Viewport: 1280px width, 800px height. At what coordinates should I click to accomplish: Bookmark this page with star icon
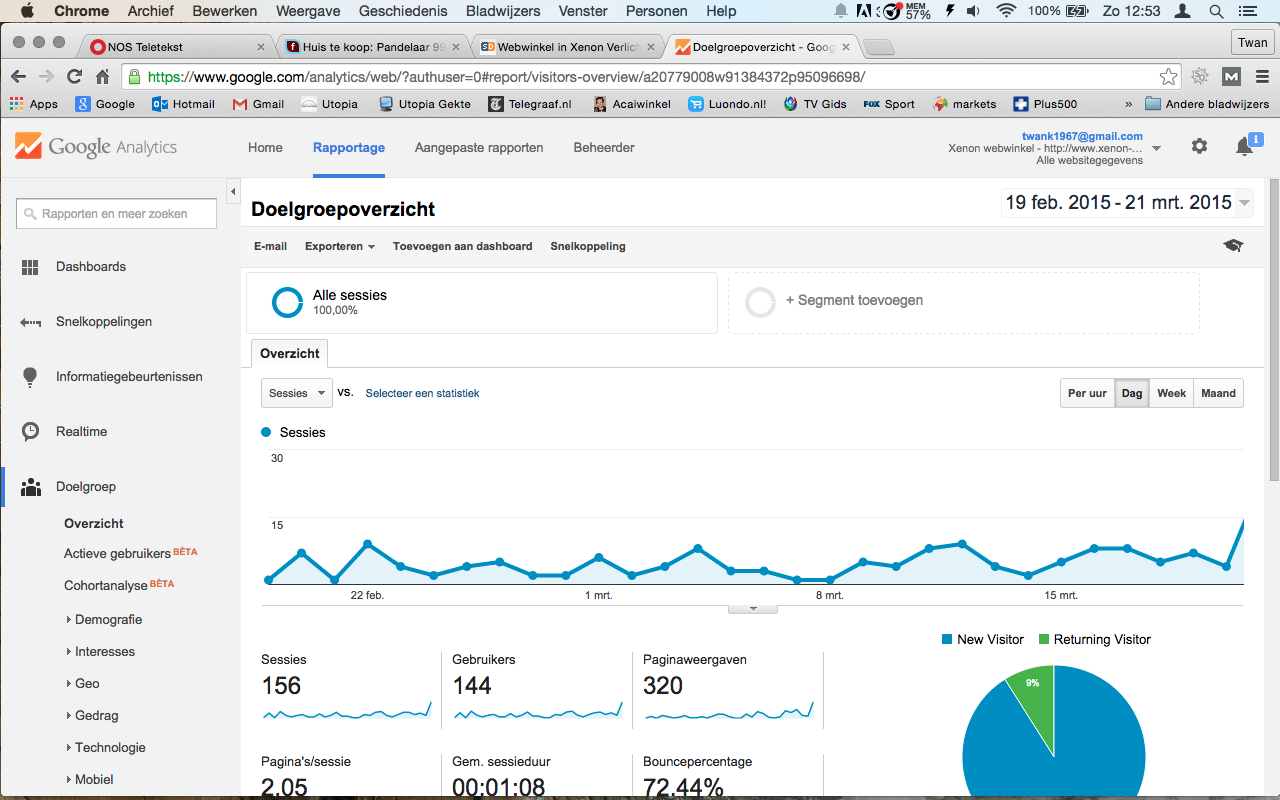tap(1168, 77)
